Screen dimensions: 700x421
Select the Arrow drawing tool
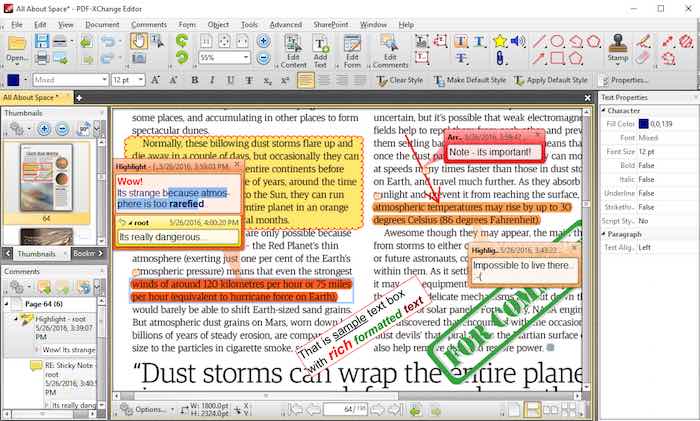coord(539,58)
